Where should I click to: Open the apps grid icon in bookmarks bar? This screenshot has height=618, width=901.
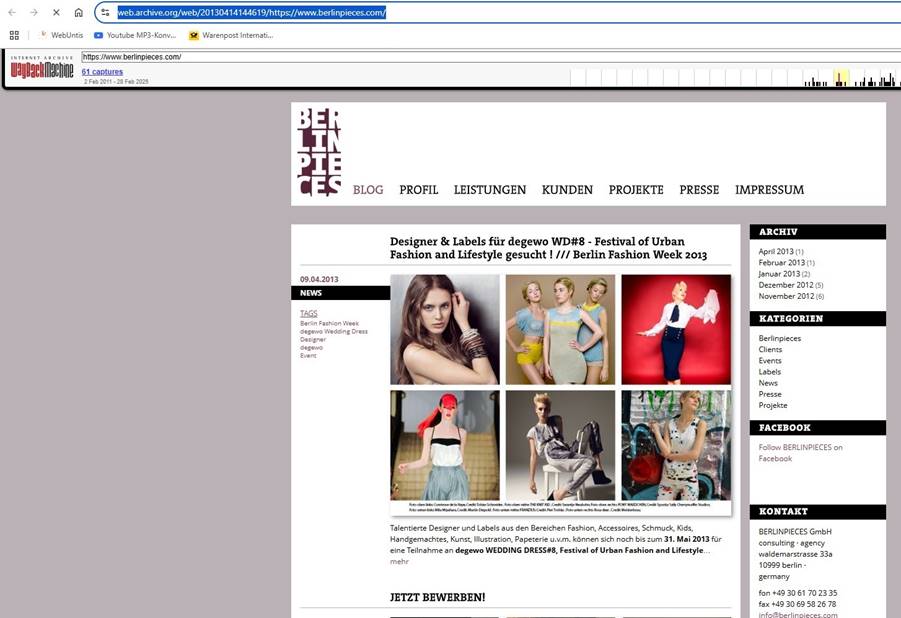click(14, 35)
